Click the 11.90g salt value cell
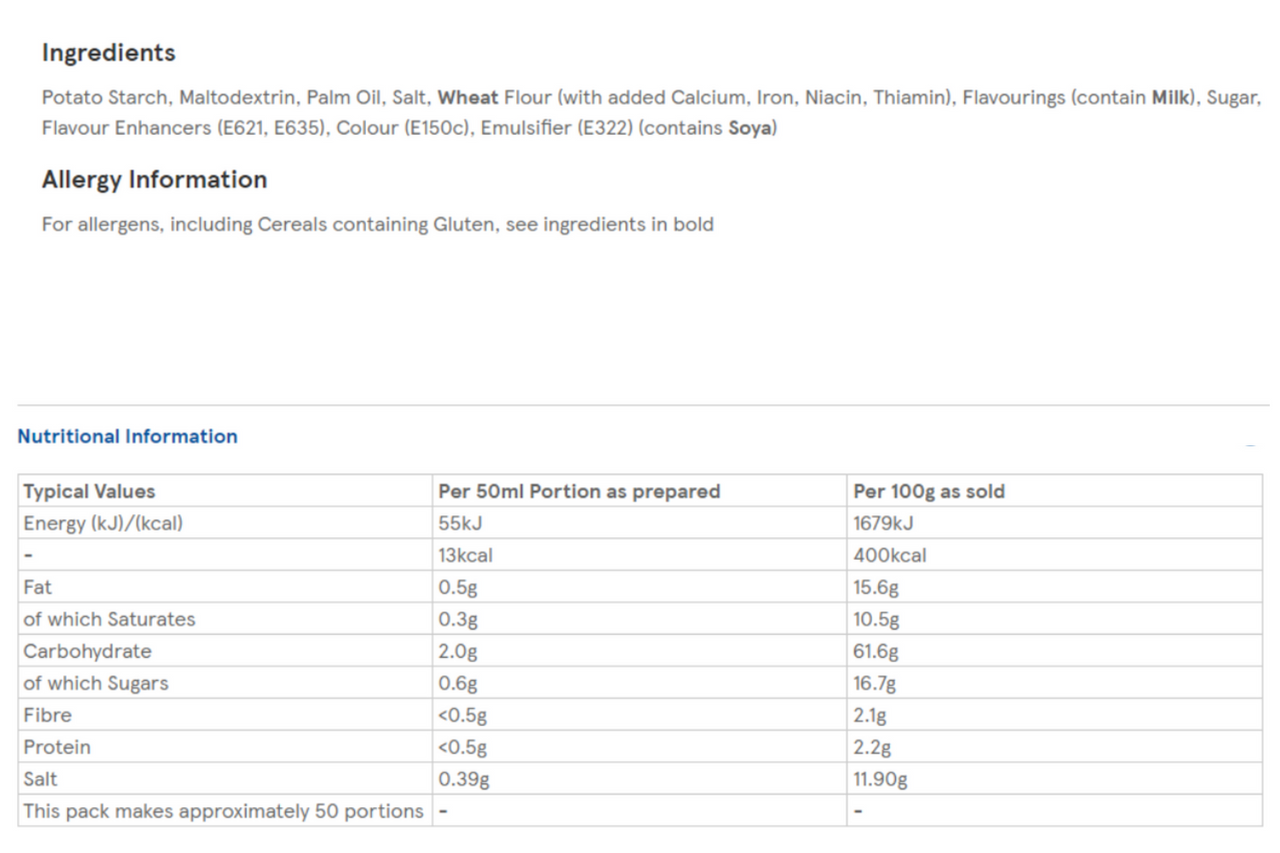Image resolution: width=1280 pixels, height=853 pixels. 880,779
